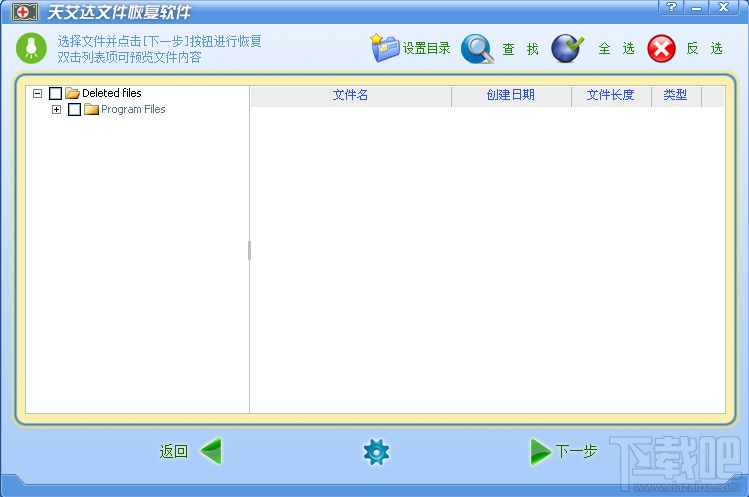Click the green left arrow back icon
This screenshot has width=749, height=497.
pyautogui.click(x=211, y=451)
